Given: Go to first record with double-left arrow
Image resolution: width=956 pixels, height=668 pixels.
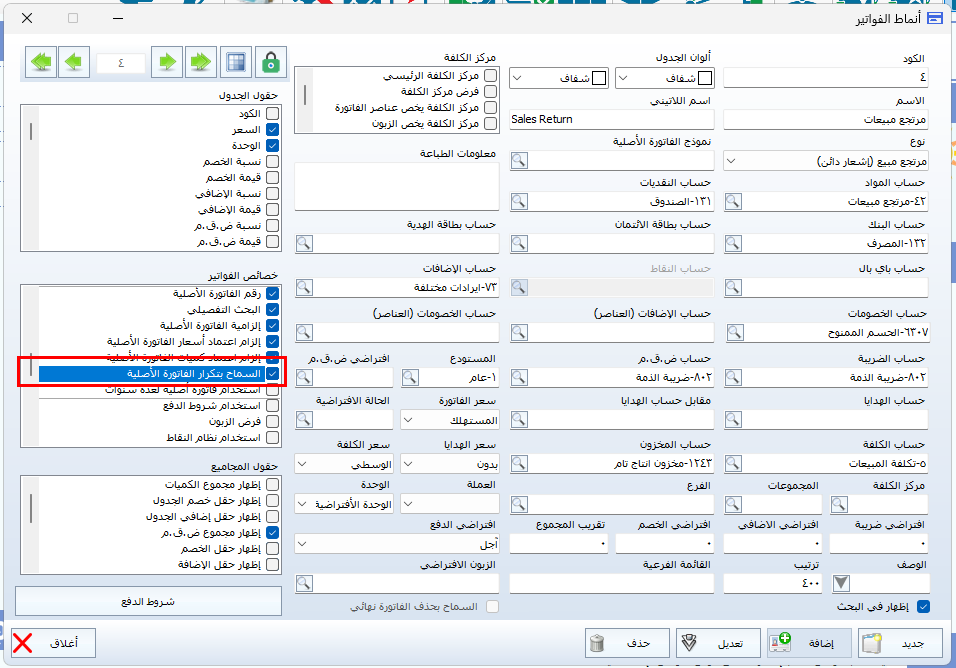Looking at the screenshot, I should (41, 62).
